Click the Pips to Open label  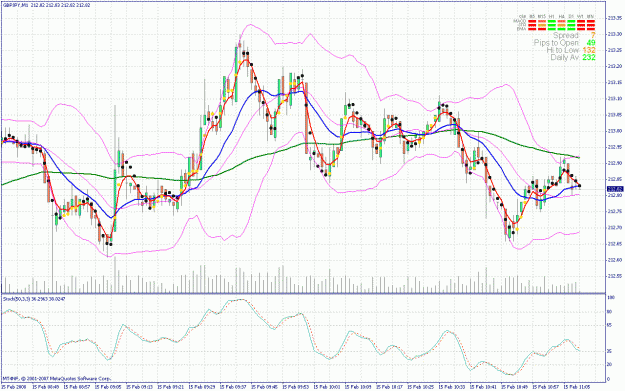coord(556,43)
